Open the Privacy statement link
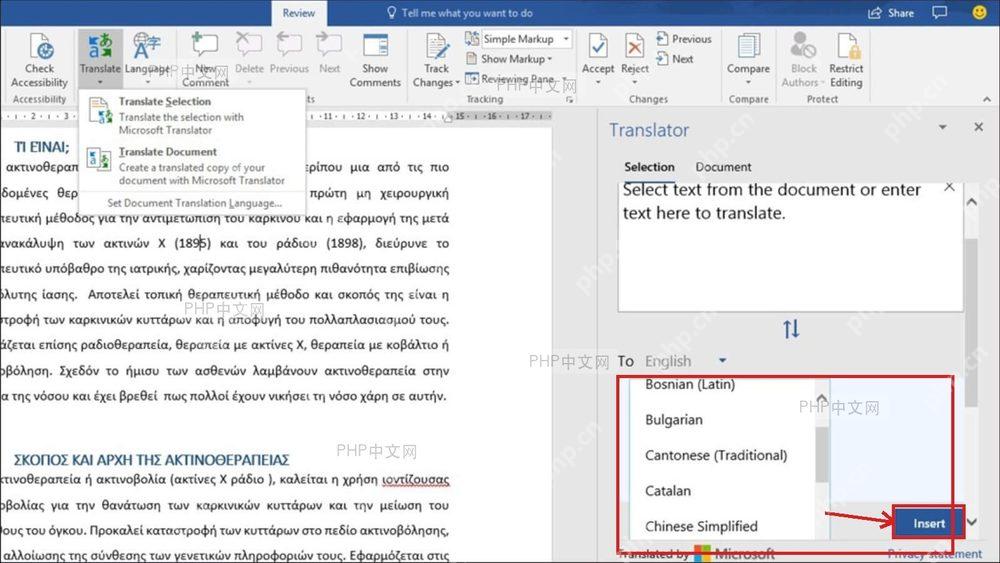Viewport: 1000px width, 563px height. (935, 553)
